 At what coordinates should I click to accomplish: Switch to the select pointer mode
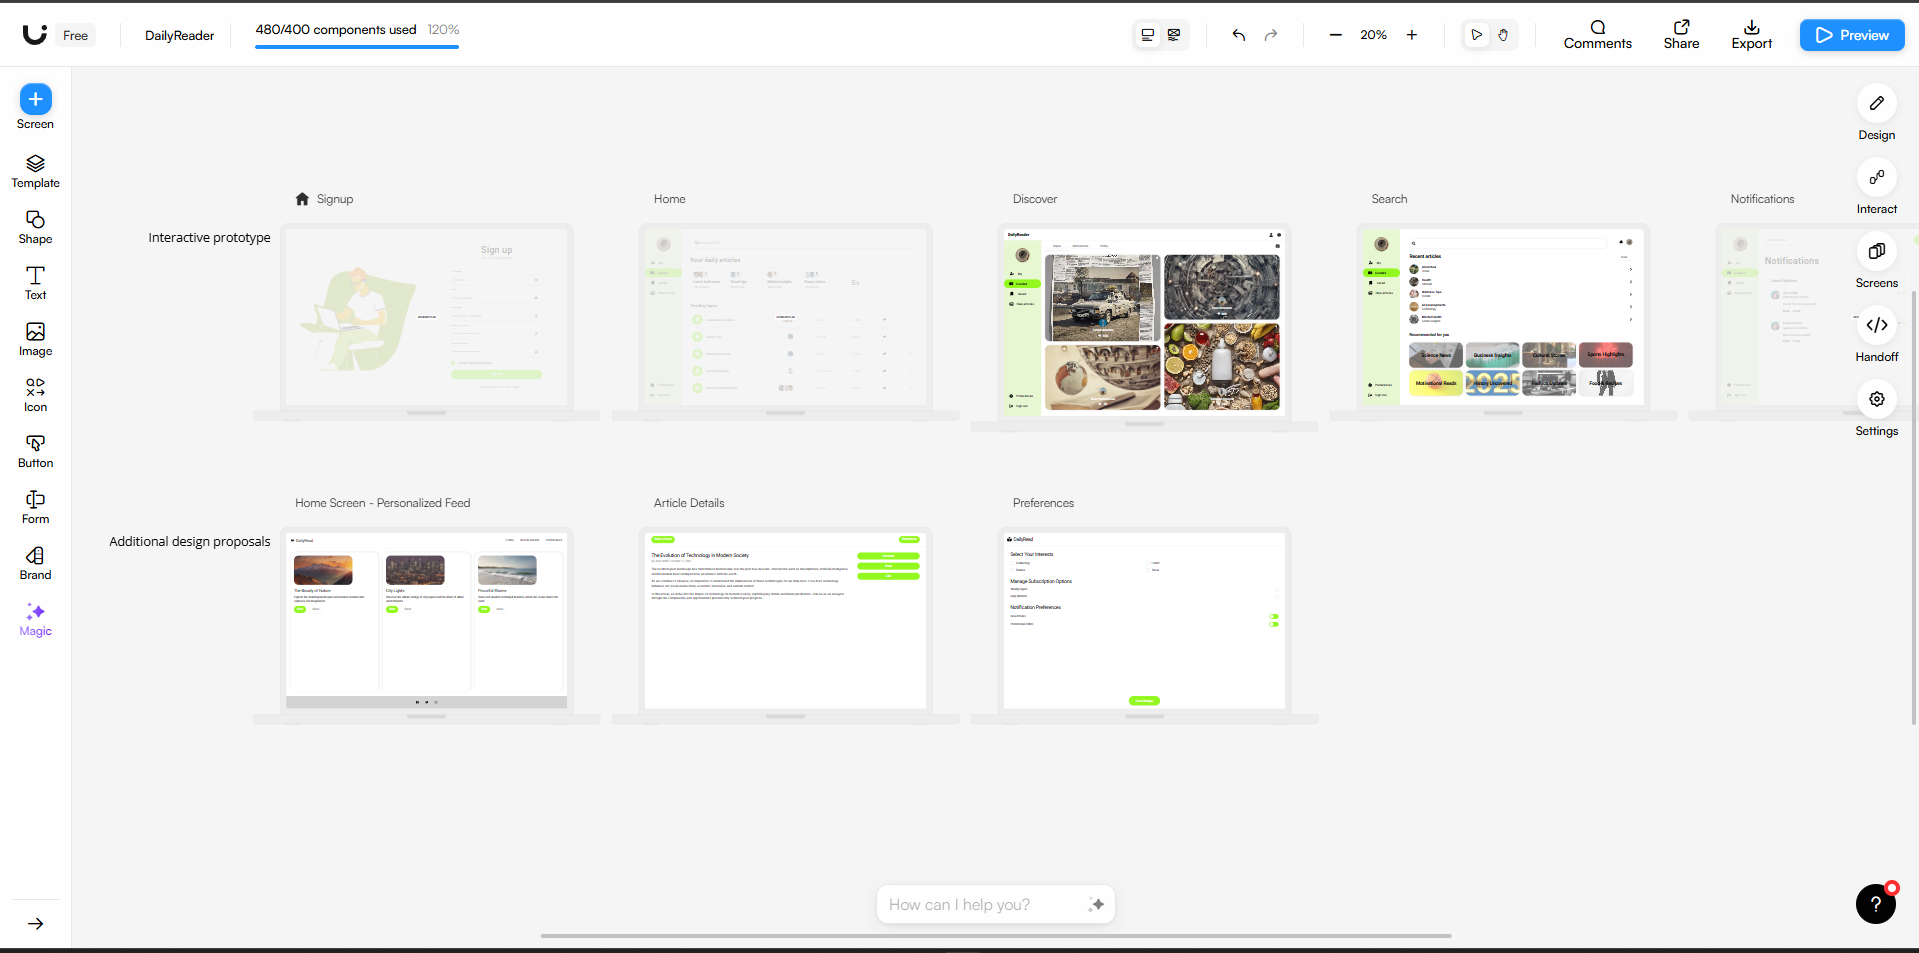1476,35
